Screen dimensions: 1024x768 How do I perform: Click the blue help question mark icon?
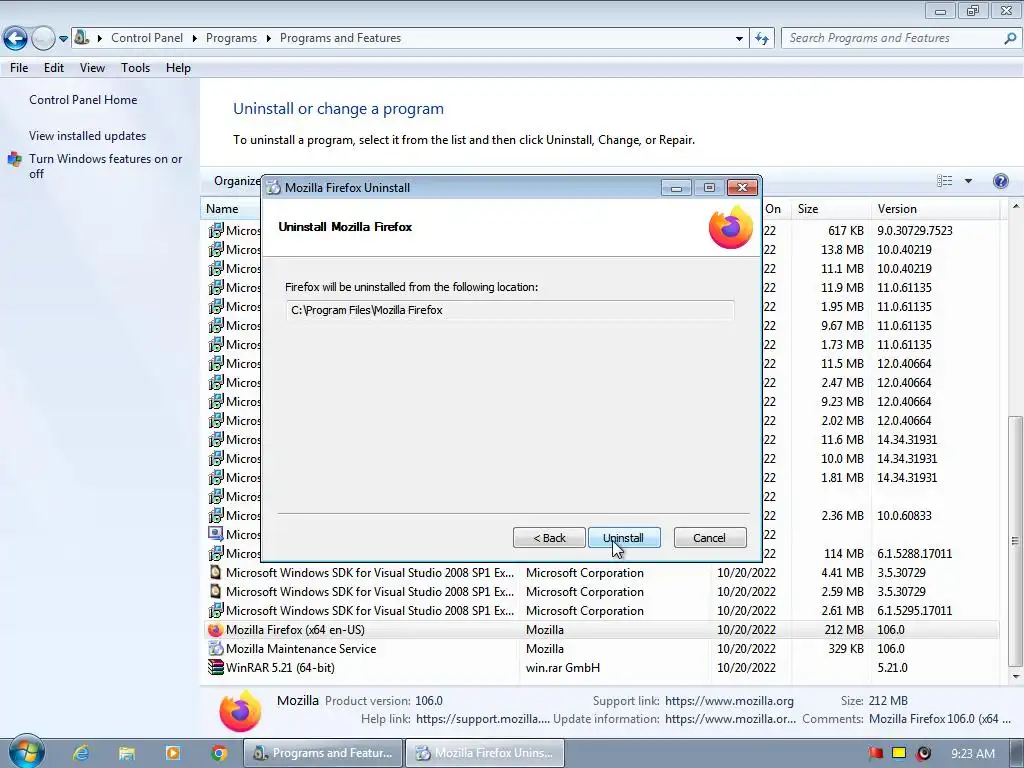(x=1000, y=181)
